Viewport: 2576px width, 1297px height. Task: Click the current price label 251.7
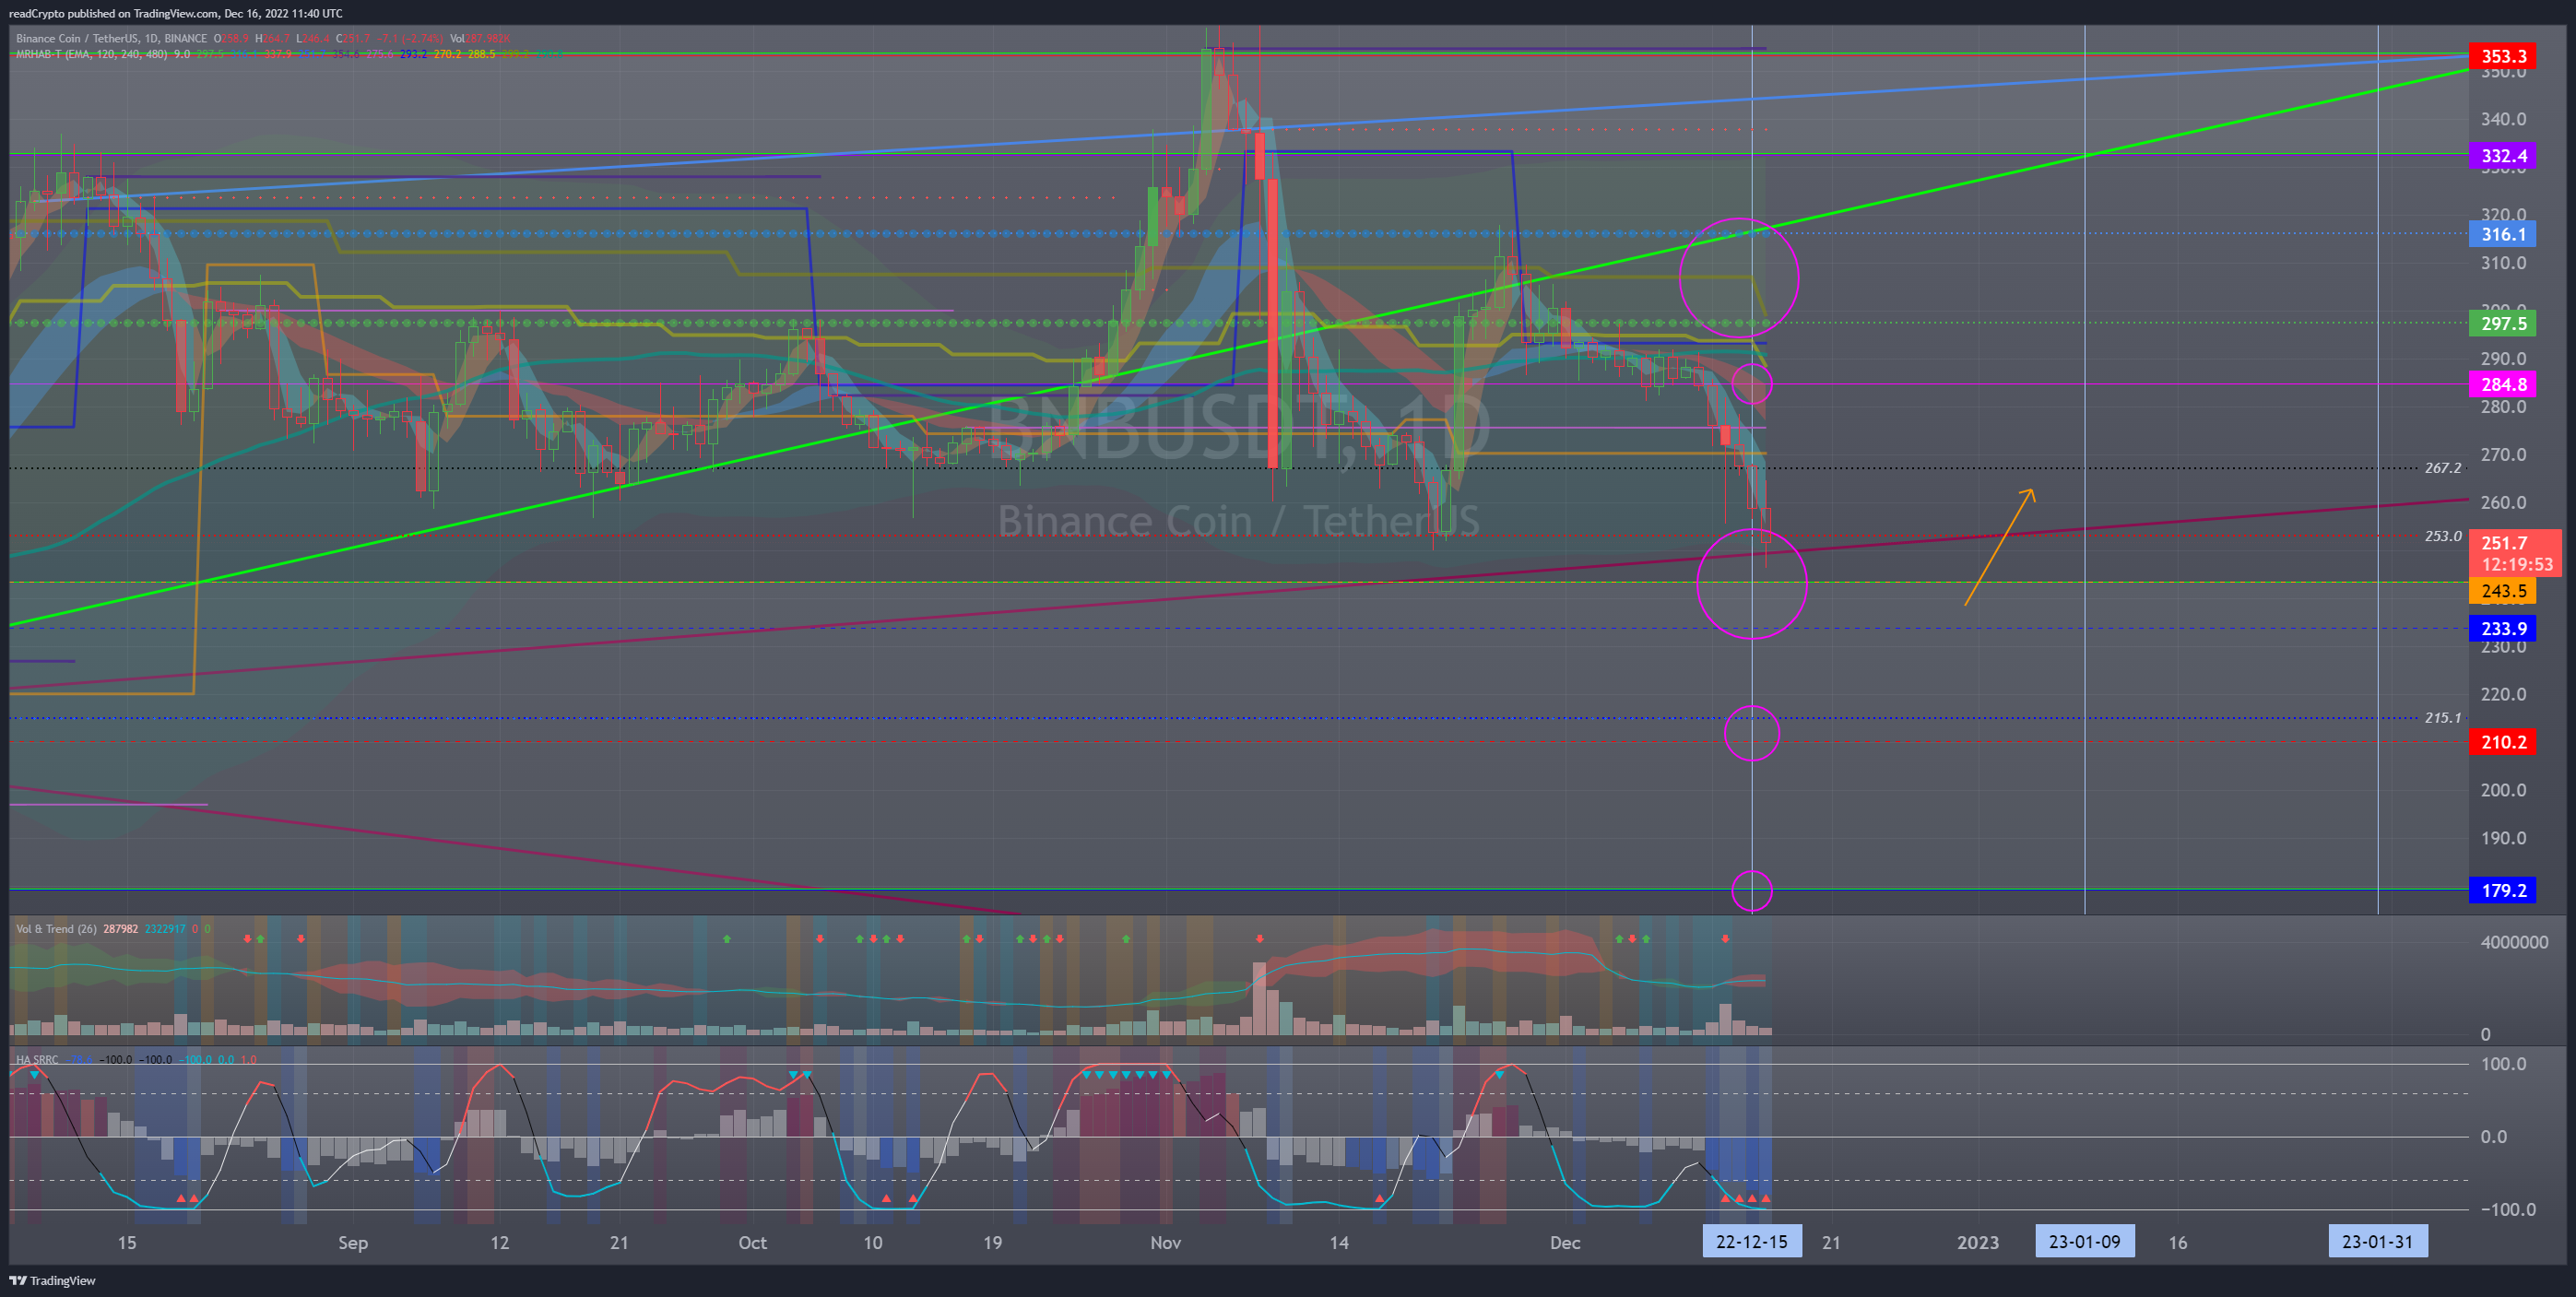pos(2503,543)
